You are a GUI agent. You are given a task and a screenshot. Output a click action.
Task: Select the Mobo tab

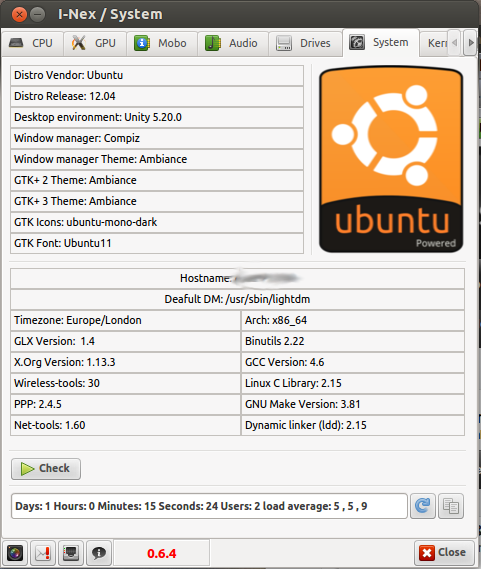pyautogui.click(x=162, y=43)
